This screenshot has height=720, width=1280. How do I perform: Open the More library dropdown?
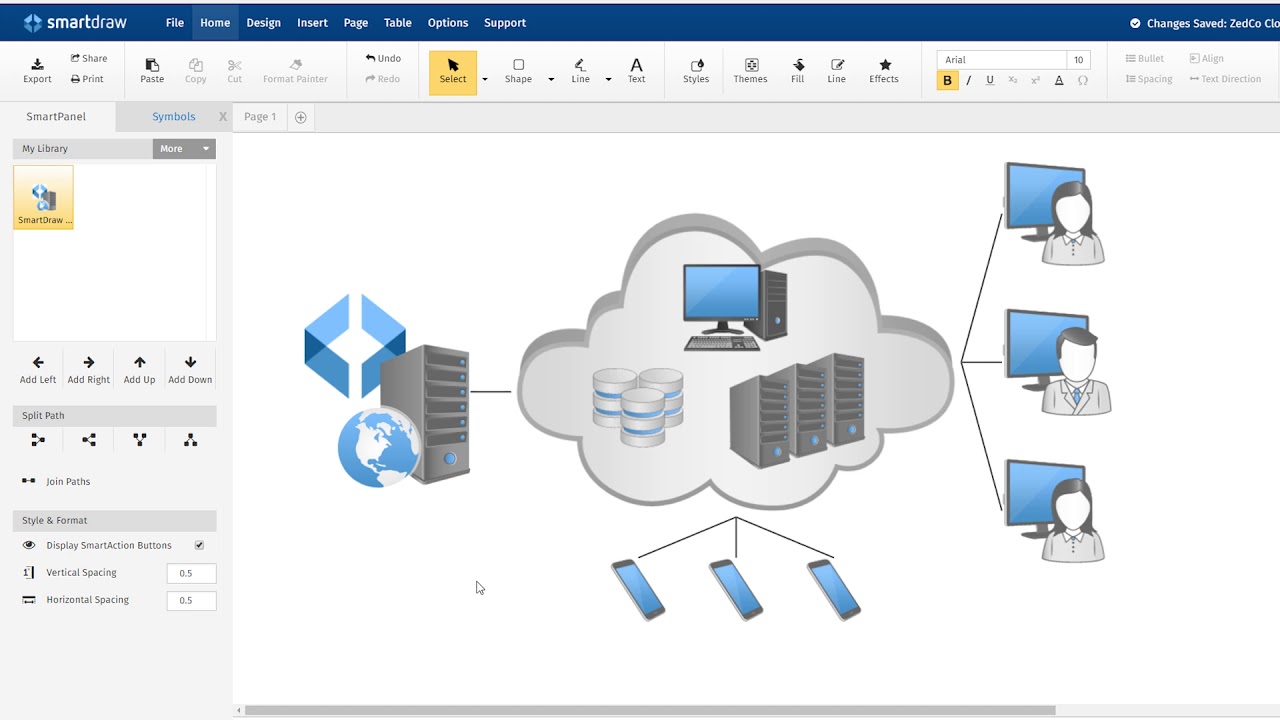[184, 149]
